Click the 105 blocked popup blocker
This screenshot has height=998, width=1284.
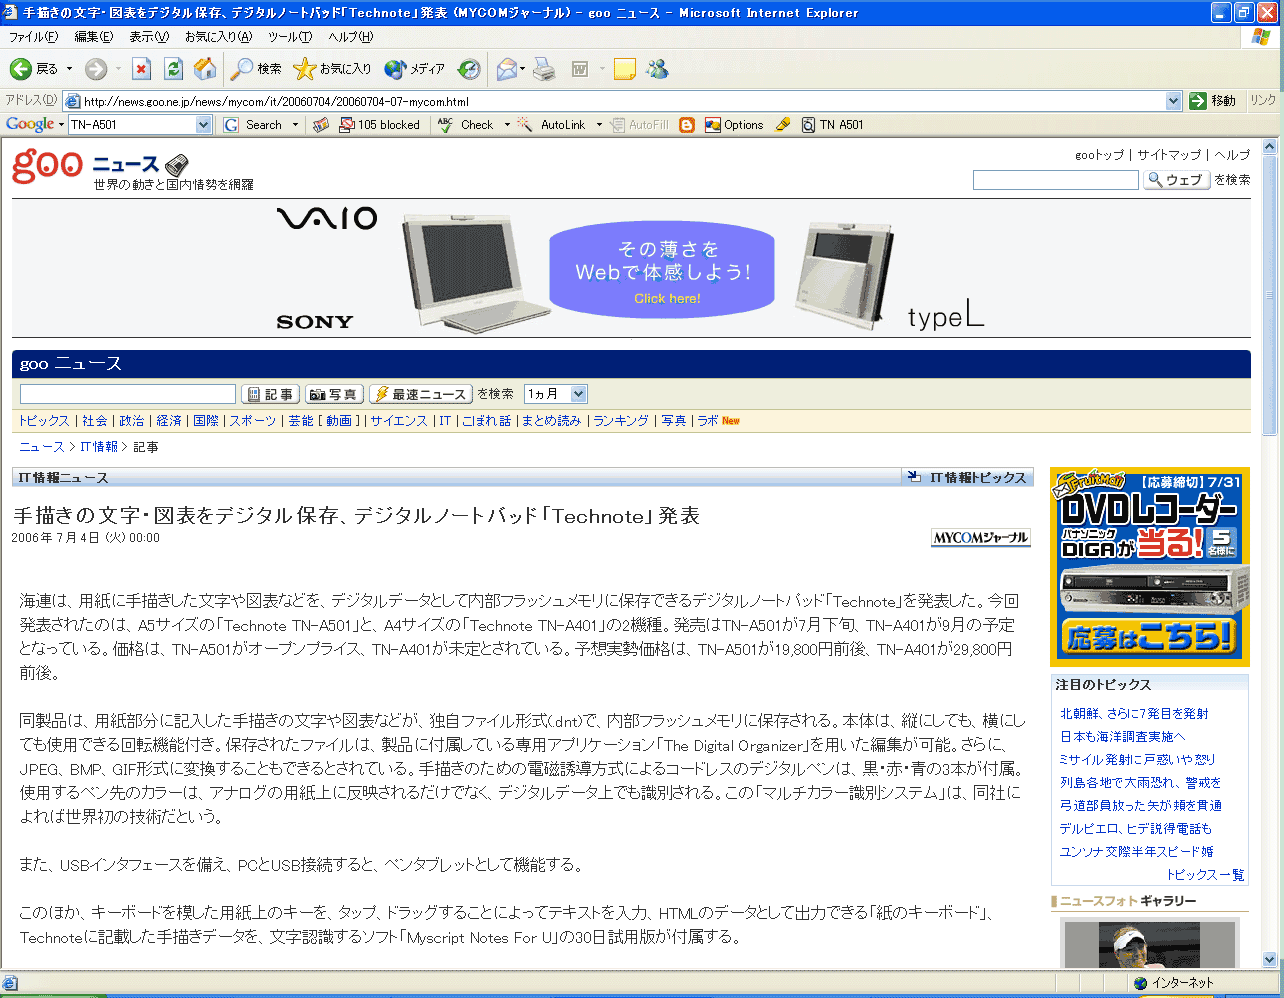click(380, 125)
